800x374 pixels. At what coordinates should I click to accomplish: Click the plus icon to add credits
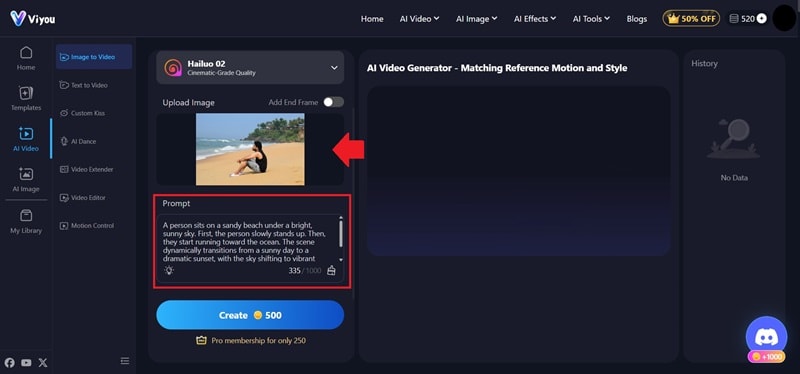click(x=761, y=19)
